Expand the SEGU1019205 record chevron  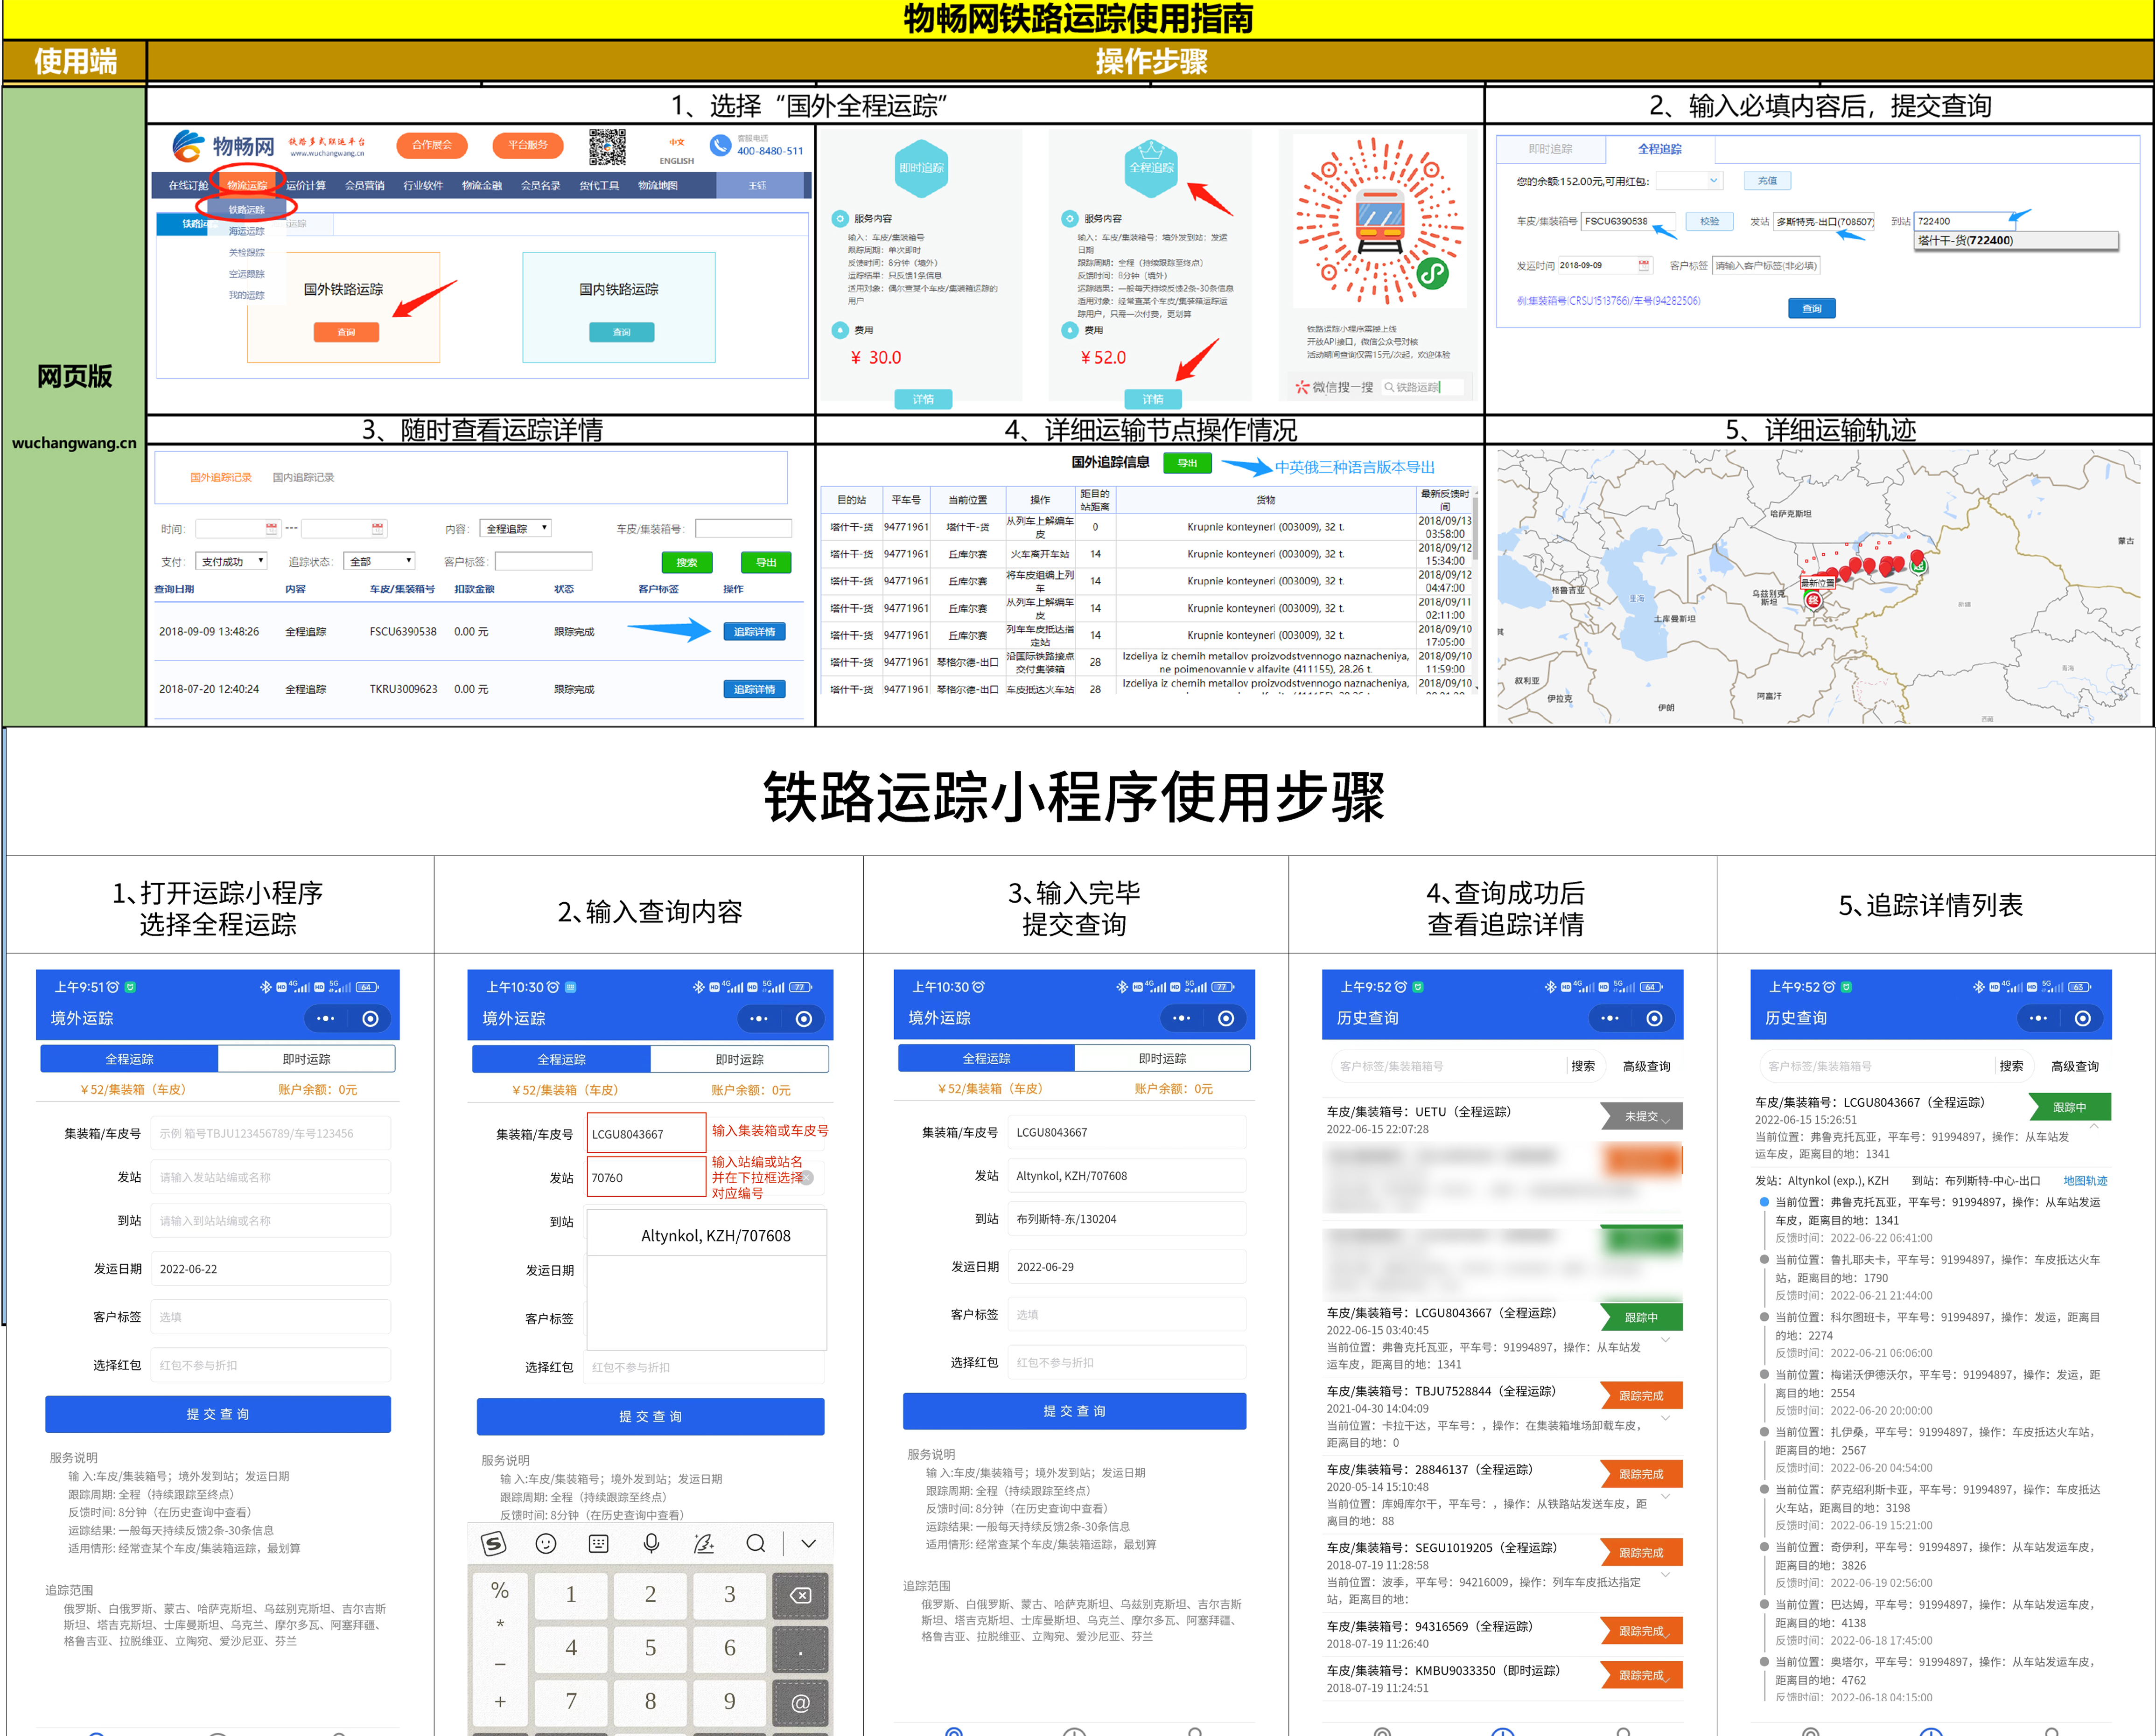[1666, 1575]
